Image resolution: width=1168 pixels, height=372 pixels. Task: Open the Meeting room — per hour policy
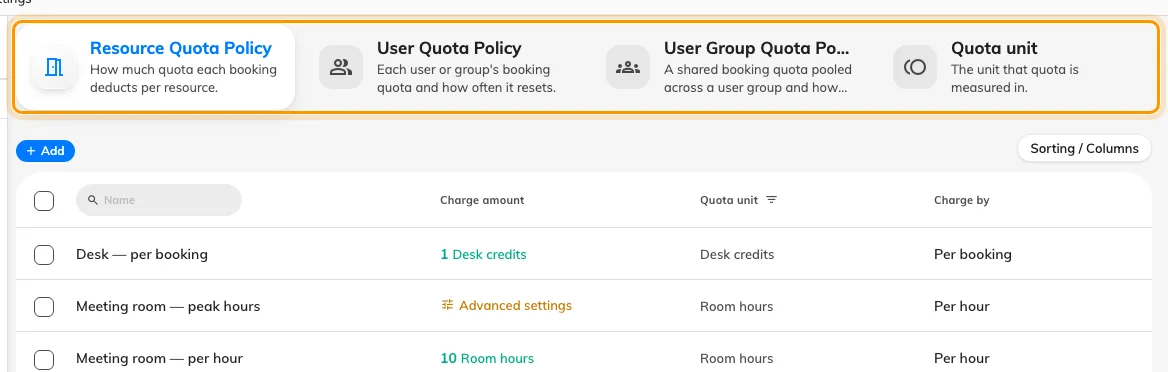coord(159,359)
